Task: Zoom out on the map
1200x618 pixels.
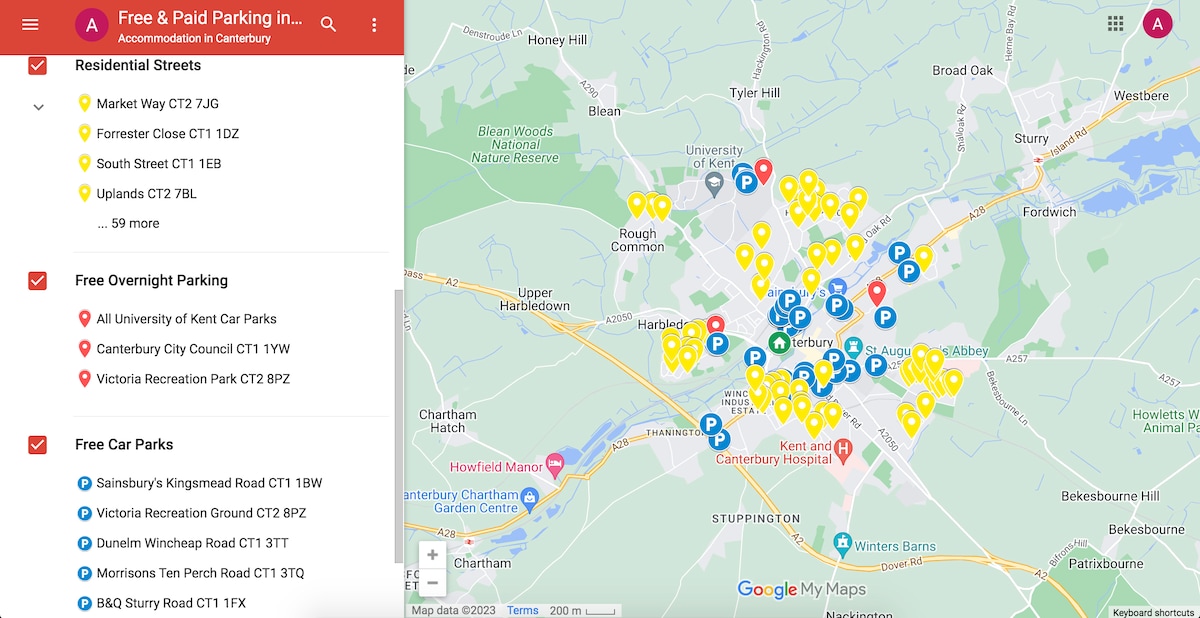Action: (432, 582)
